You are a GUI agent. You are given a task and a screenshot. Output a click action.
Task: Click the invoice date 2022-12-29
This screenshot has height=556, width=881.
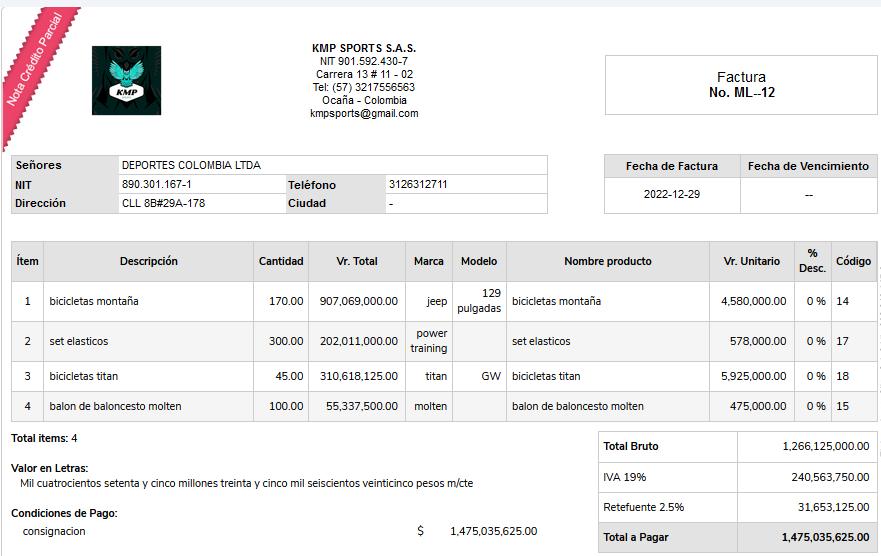click(x=672, y=194)
